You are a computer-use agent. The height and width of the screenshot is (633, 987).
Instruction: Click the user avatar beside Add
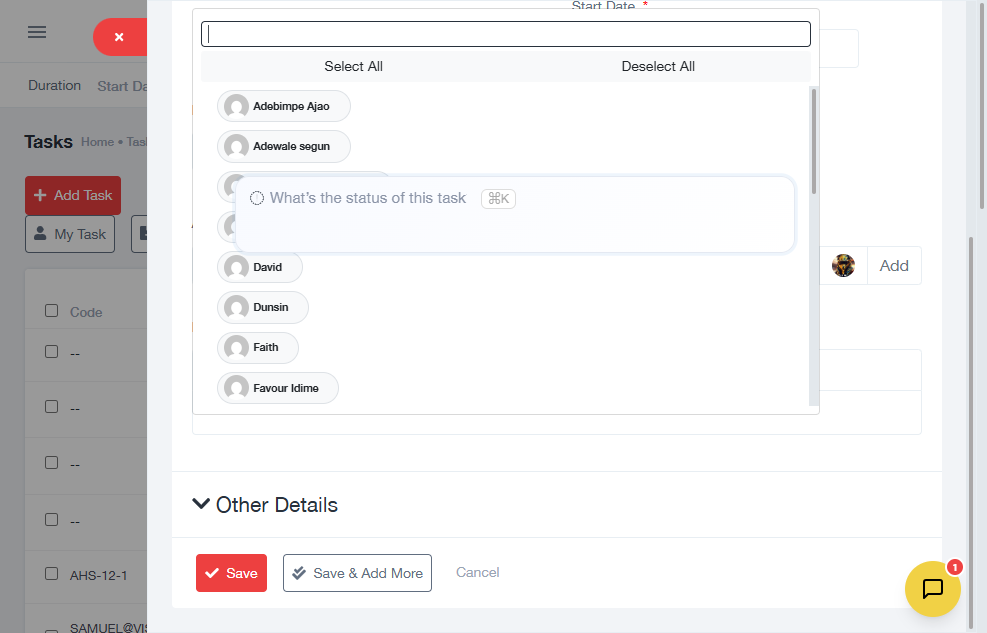pyautogui.click(x=843, y=266)
